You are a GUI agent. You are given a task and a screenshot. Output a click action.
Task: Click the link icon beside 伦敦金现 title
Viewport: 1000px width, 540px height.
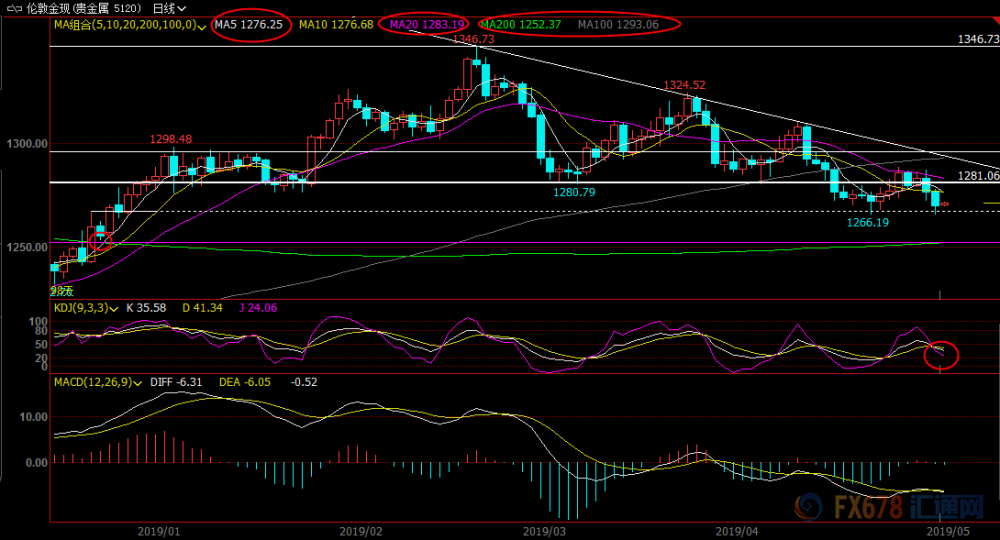(x=14, y=8)
